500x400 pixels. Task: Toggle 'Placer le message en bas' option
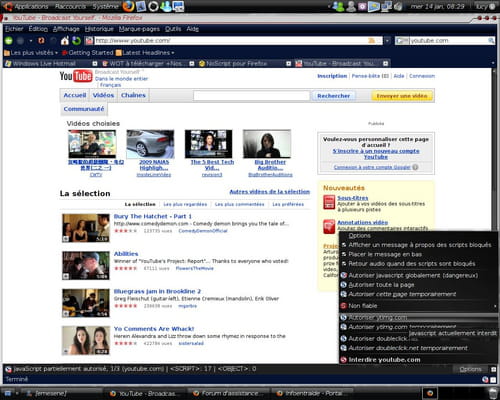click(418, 254)
